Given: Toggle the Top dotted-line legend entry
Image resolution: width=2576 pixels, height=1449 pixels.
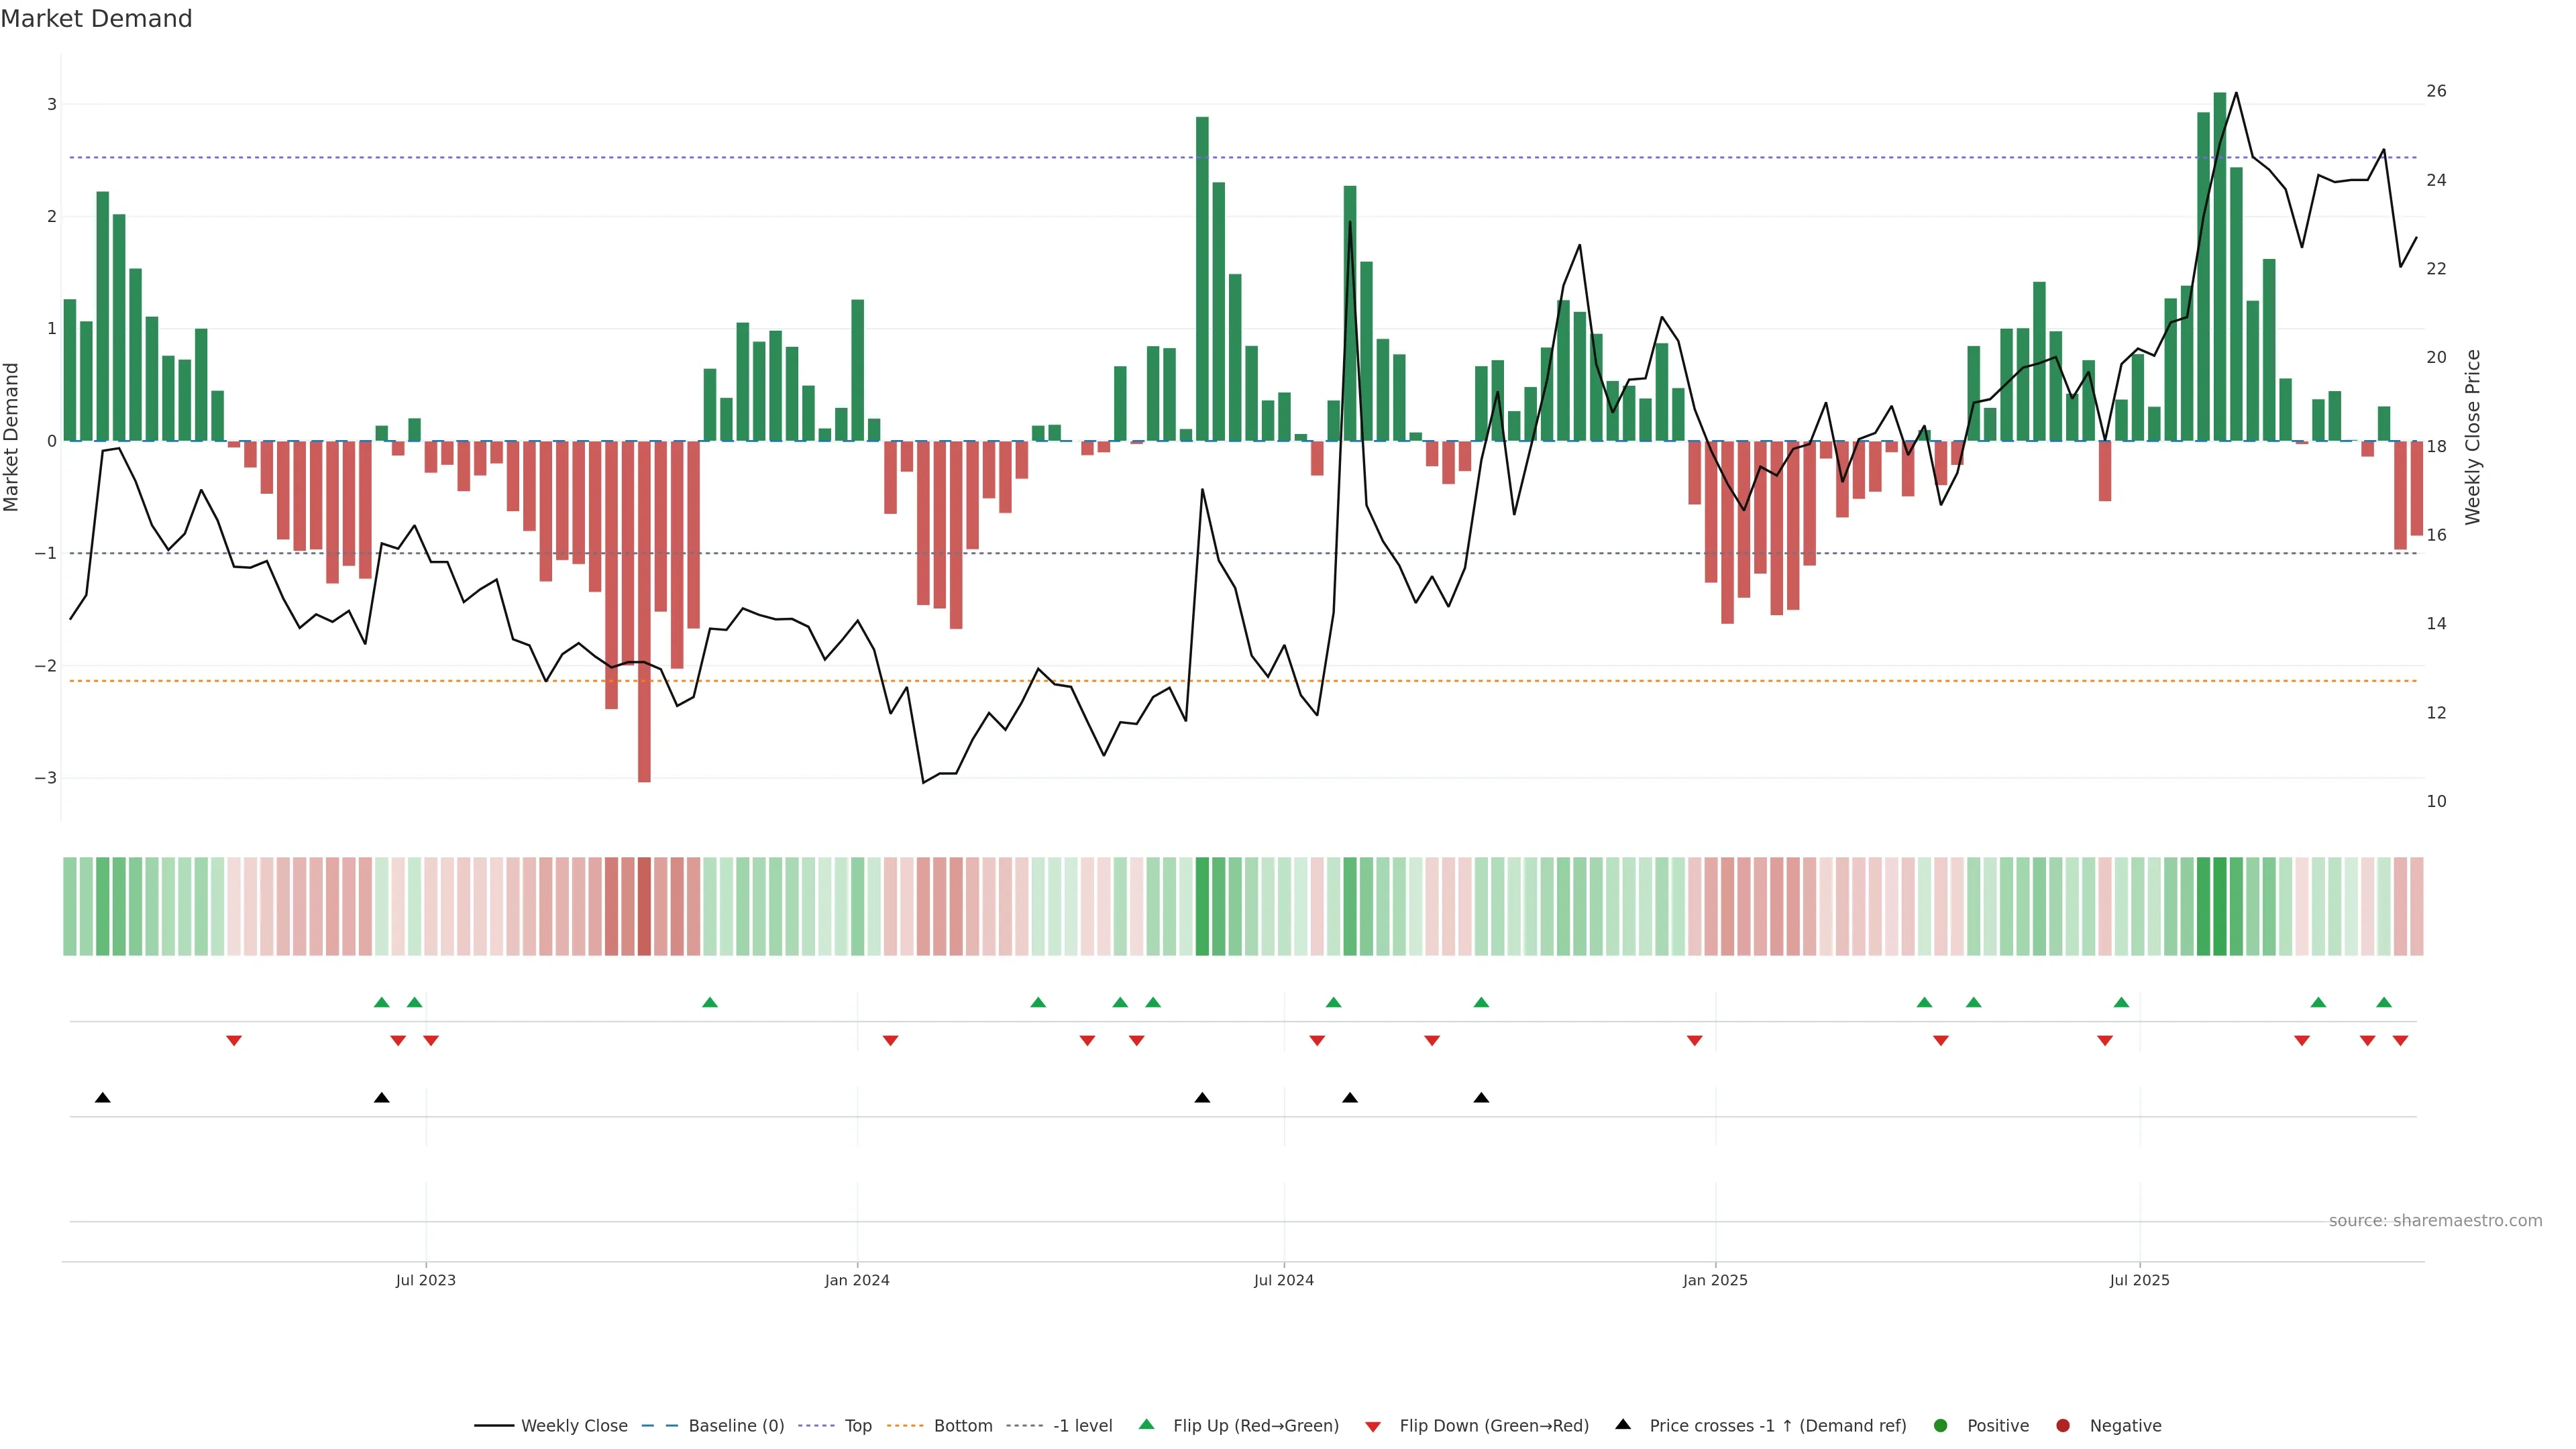Looking at the screenshot, I should (857, 1425).
